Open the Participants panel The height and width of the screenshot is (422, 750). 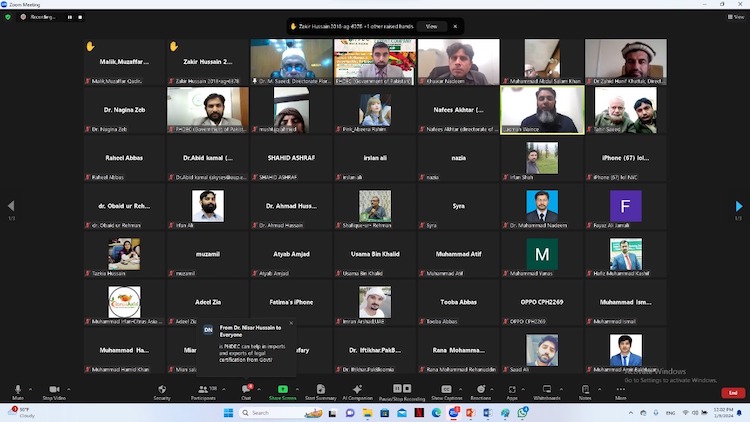tap(203, 391)
